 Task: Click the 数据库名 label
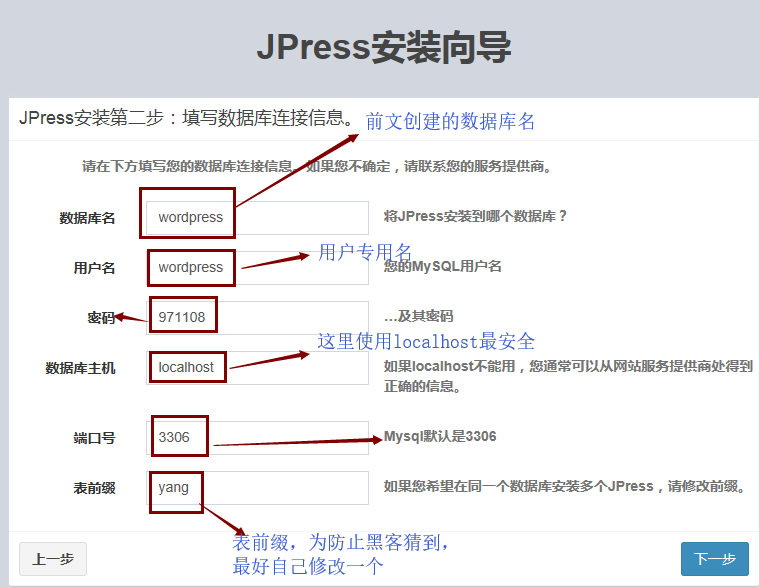point(87,218)
